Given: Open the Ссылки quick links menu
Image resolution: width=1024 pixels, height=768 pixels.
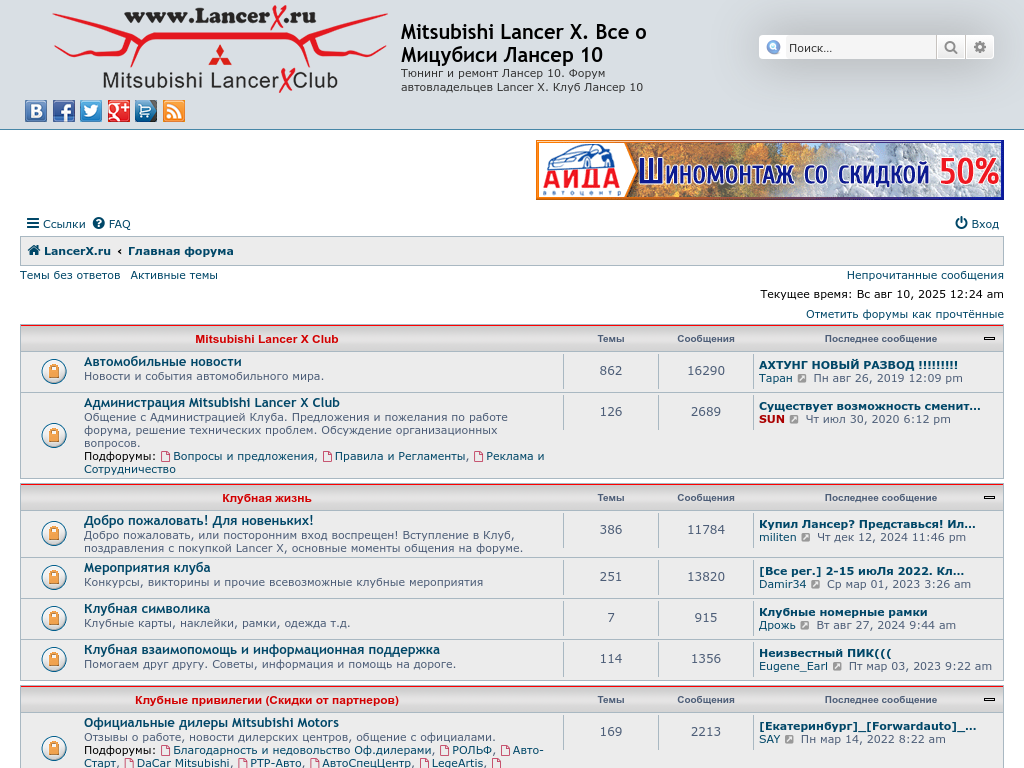Looking at the screenshot, I should [56, 224].
